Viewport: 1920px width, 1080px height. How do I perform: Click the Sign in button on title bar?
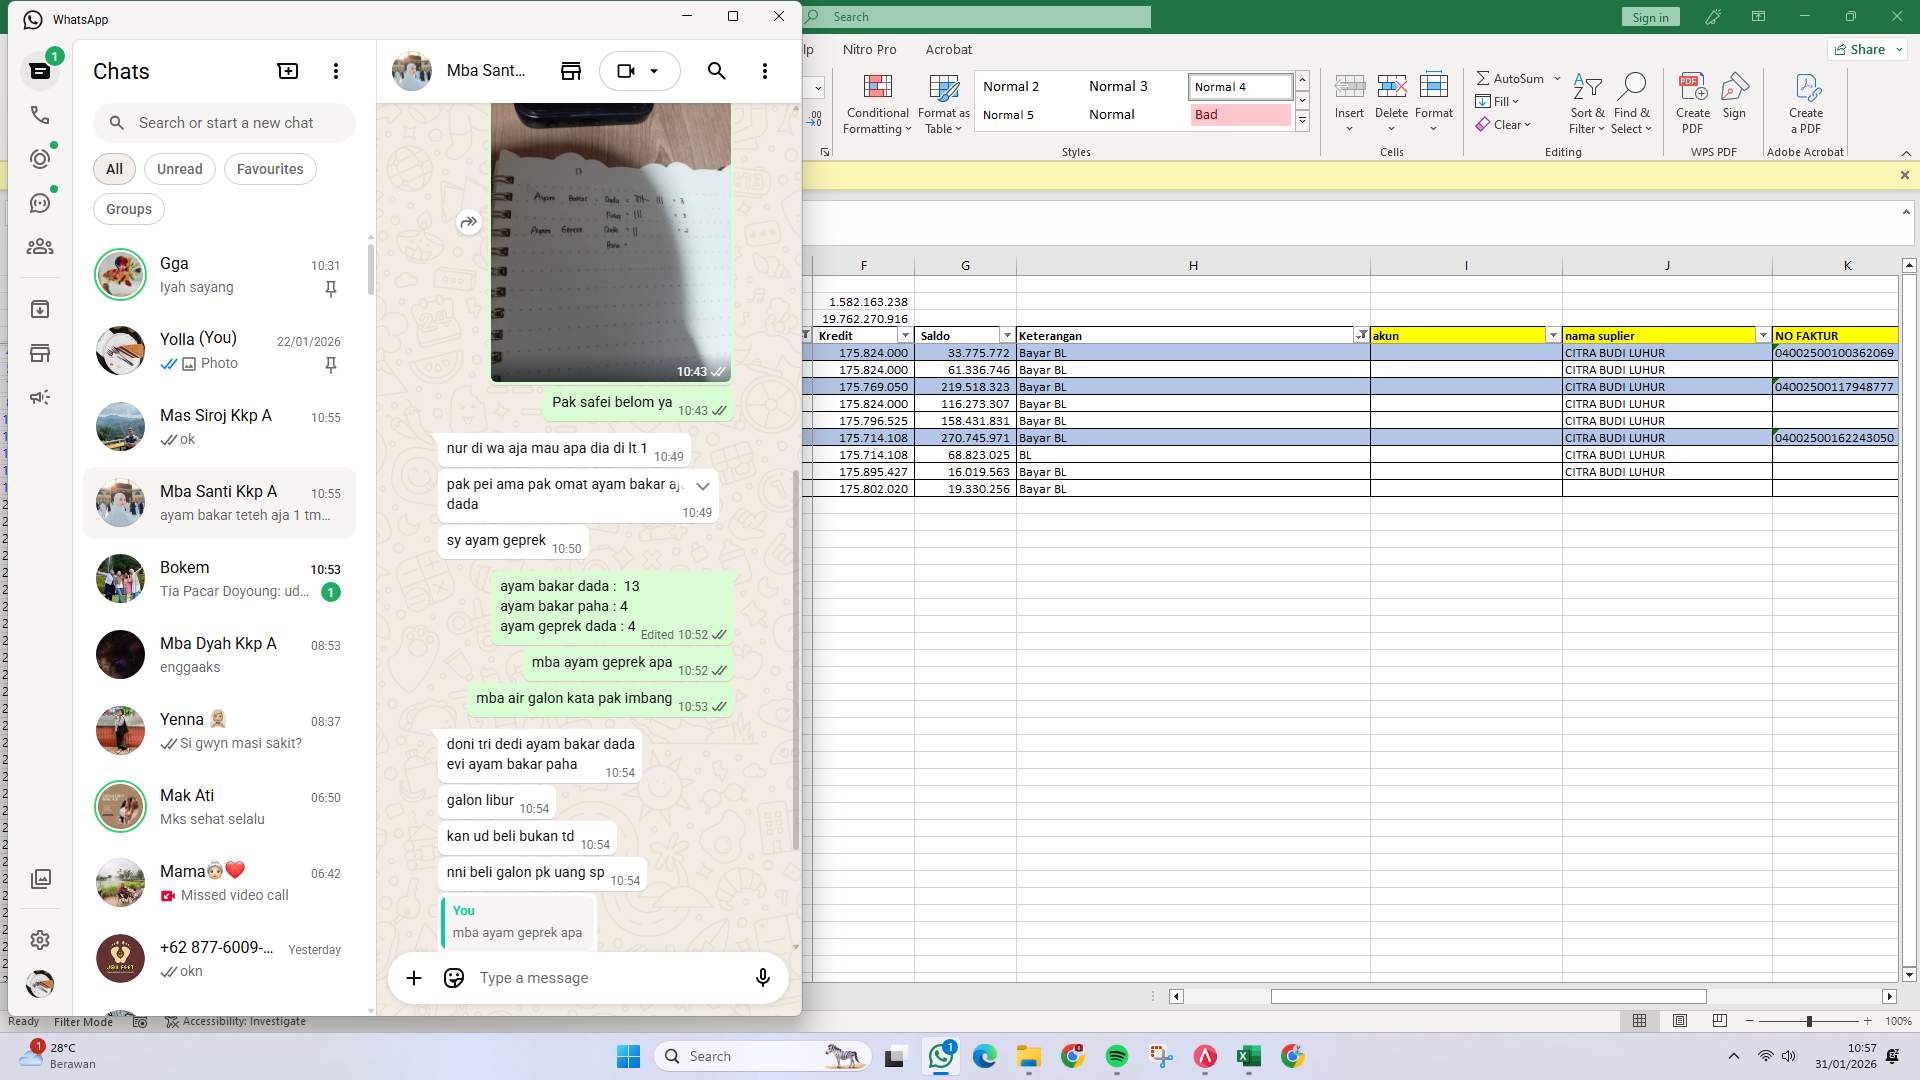point(1649,16)
